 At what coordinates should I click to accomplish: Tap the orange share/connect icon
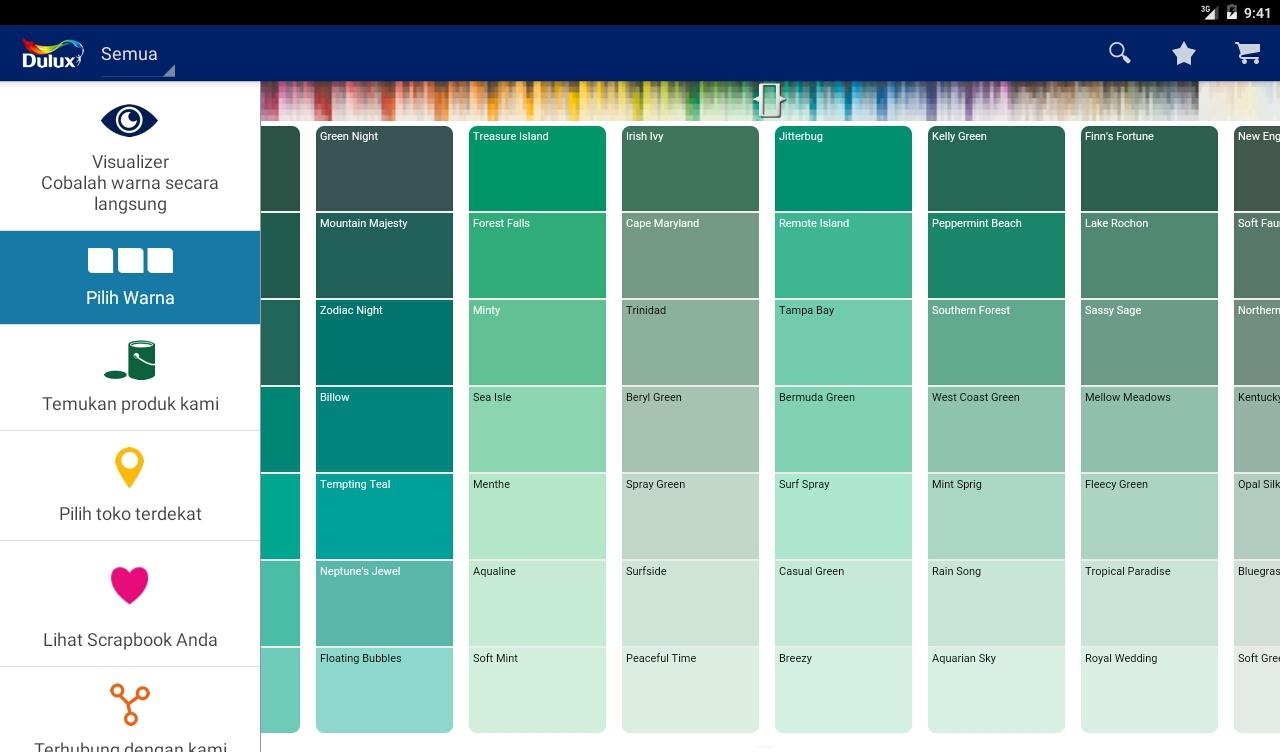[x=130, y=705]
